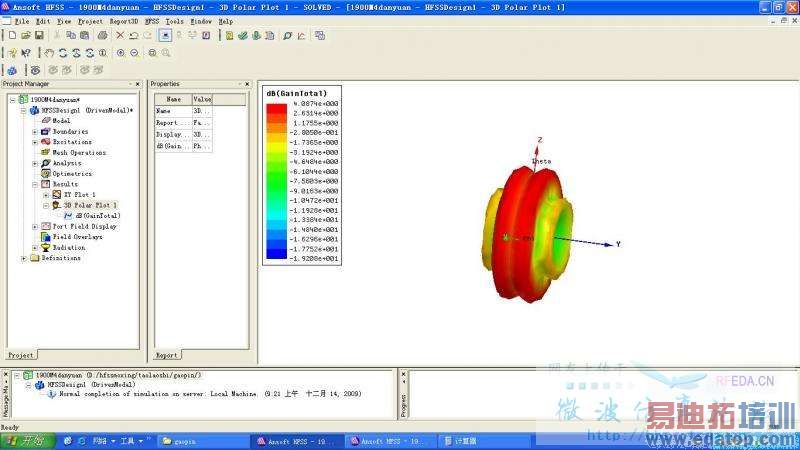Screen dimensions: 800x450
Task: Click the dB(GainTotal) legend title
Action: [296, 93]
